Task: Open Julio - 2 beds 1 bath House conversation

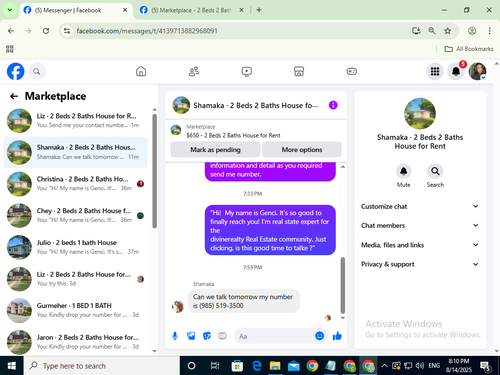Action: [x=75, y=247]
